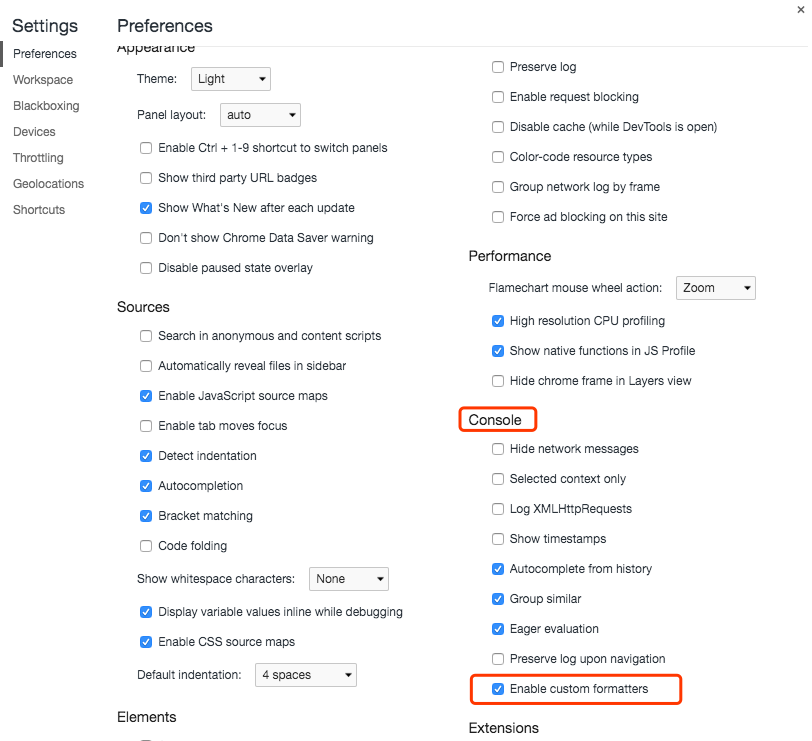Select the Throttling settings tab
812x741 pixels.
point(38,158)
